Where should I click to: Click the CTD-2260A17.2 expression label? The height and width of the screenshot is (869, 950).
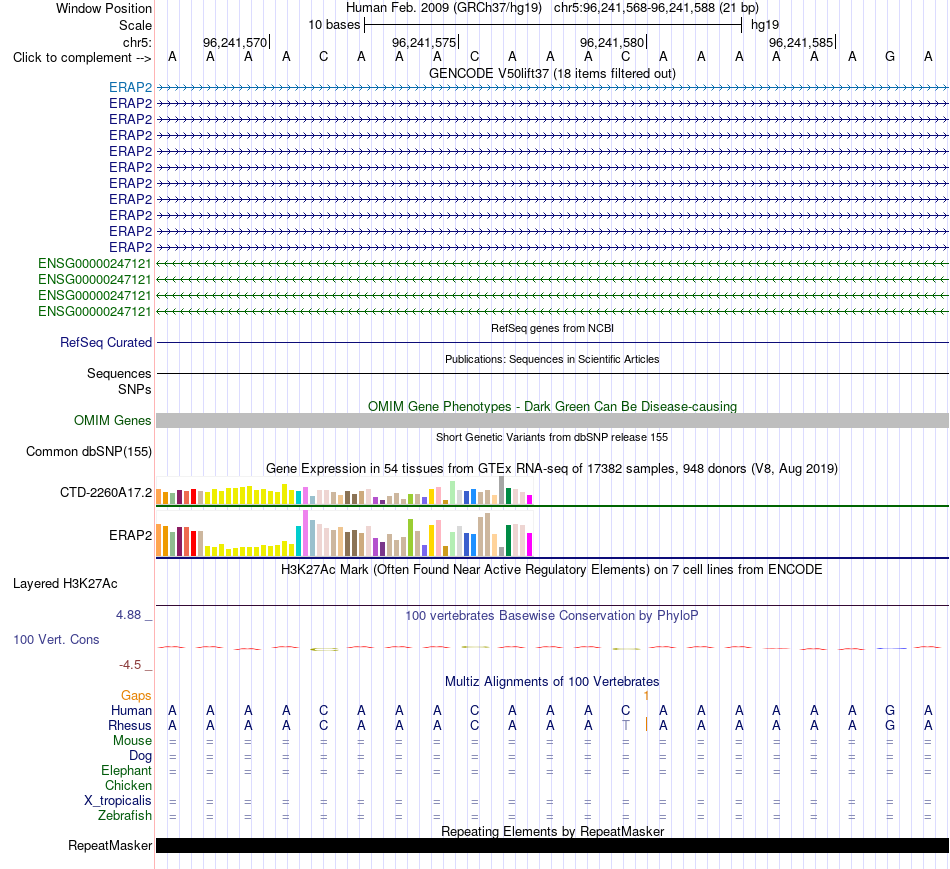(106, 493)
